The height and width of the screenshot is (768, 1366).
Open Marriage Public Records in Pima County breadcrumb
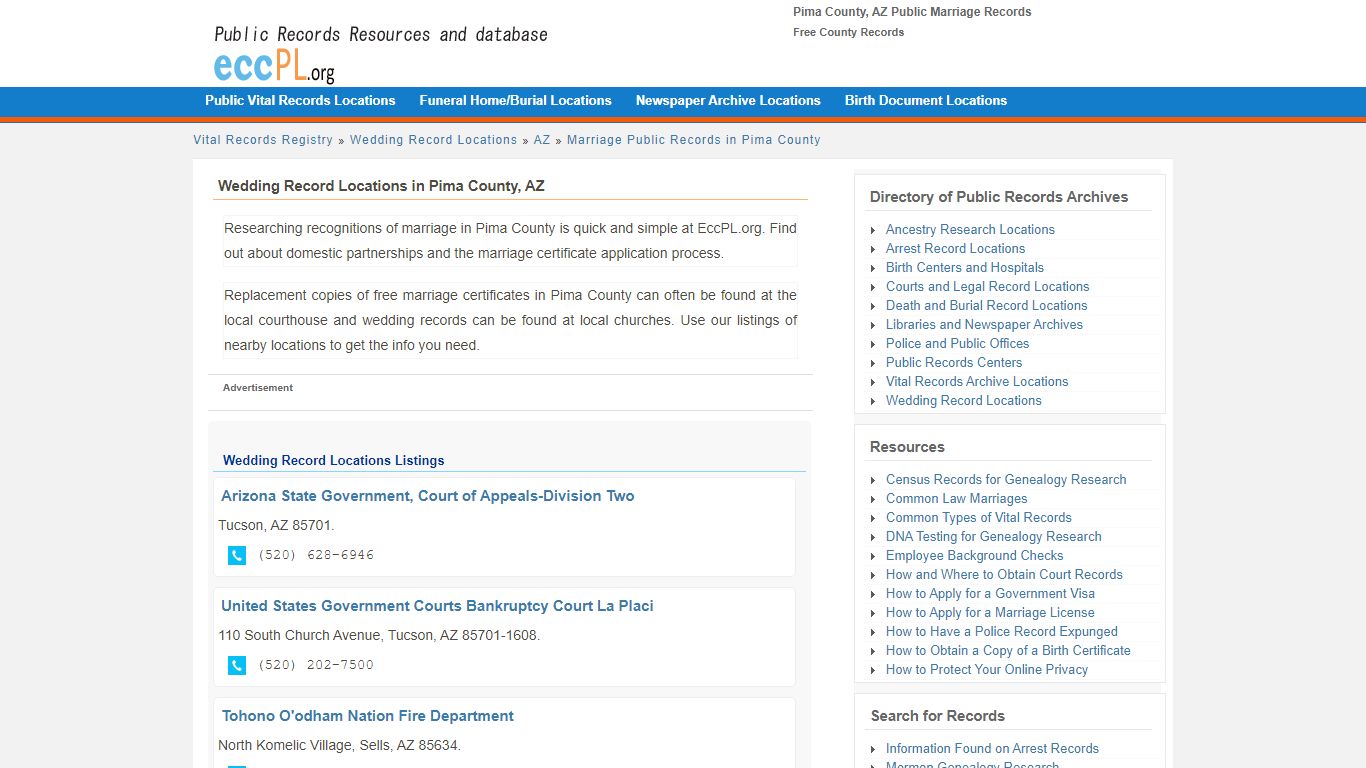click(694, 140)
